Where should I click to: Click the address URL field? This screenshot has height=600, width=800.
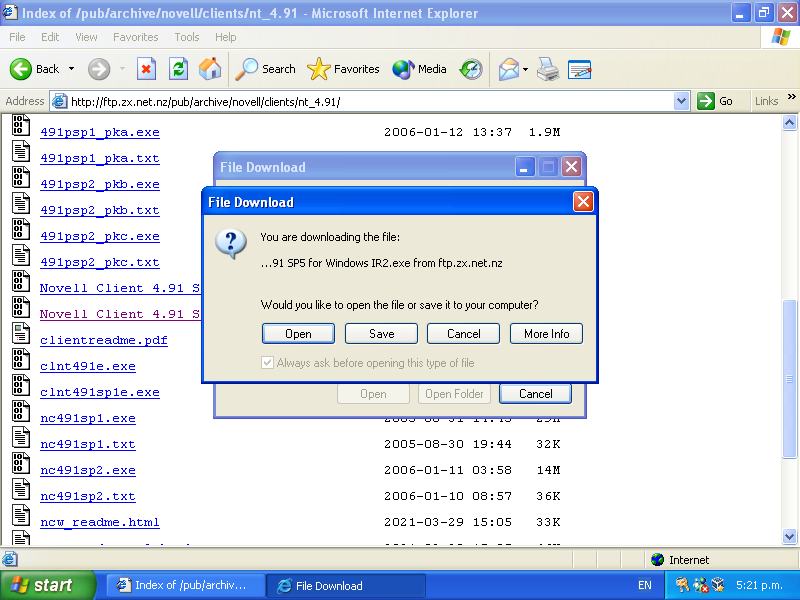point(370,101)
